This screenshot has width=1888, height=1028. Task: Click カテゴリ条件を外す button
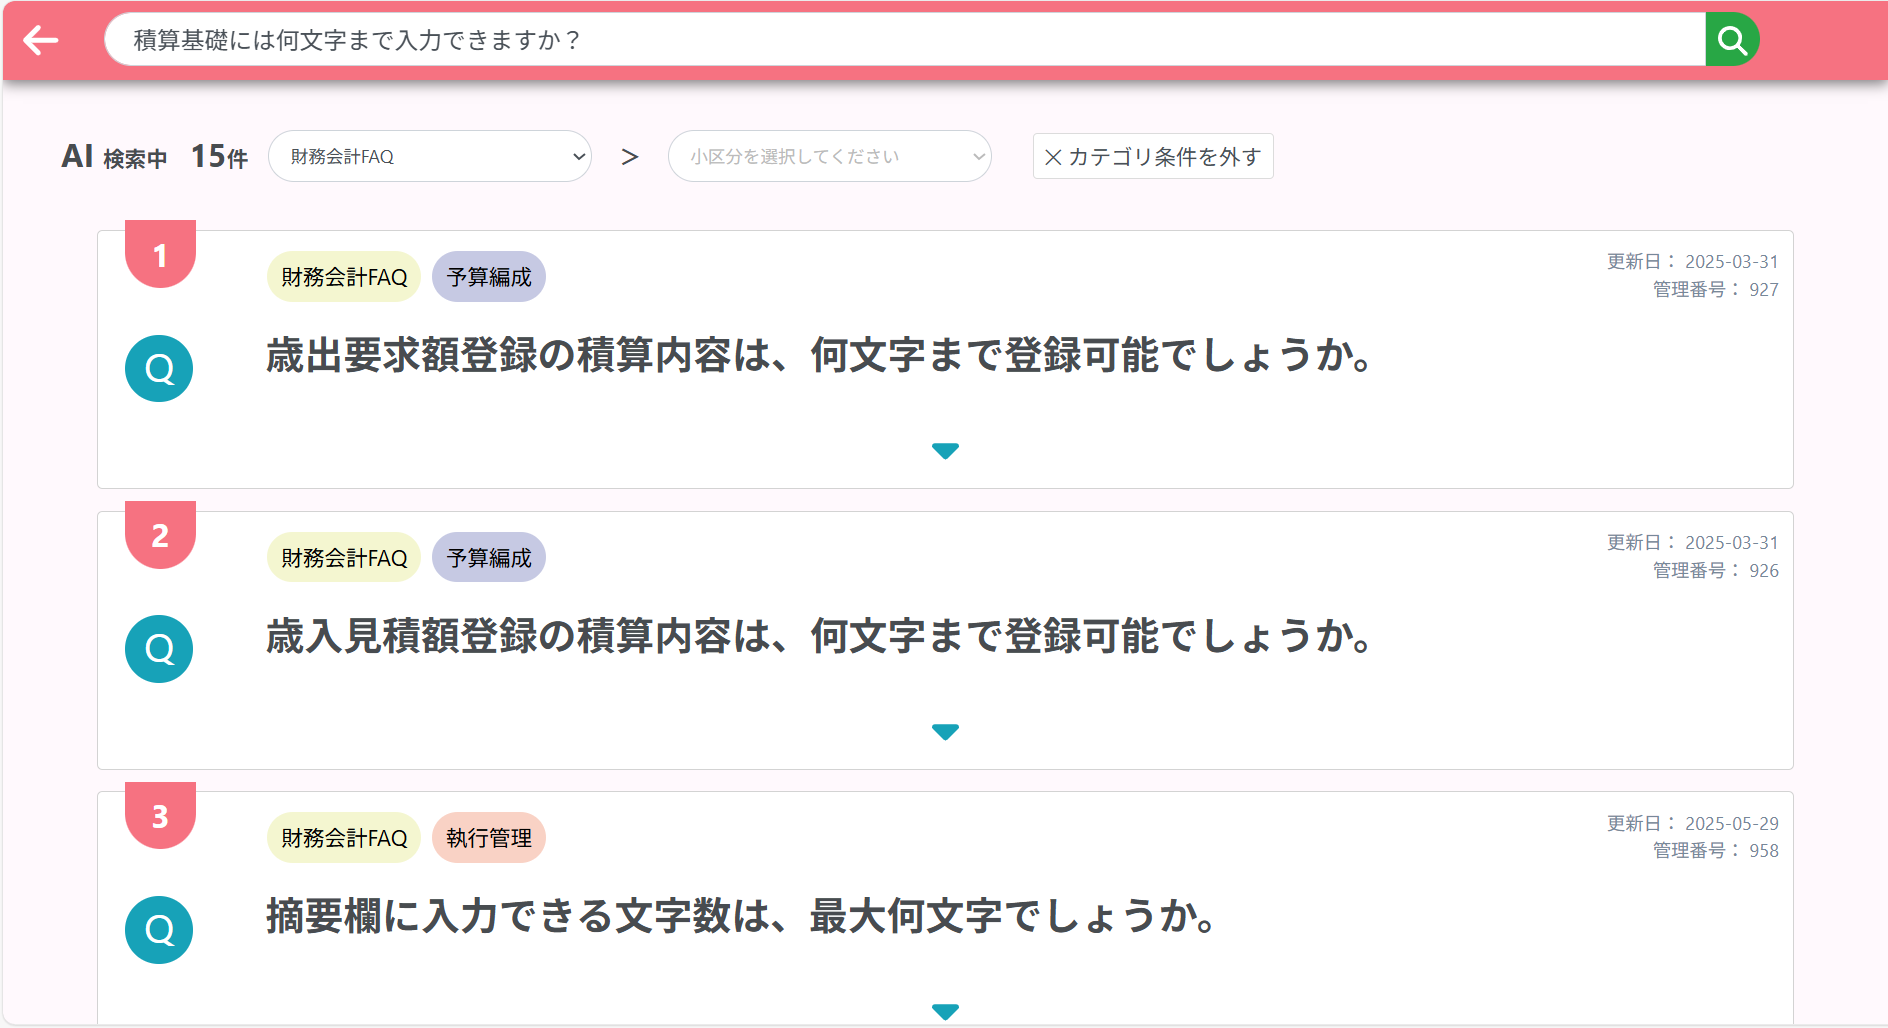[1152, 157]
